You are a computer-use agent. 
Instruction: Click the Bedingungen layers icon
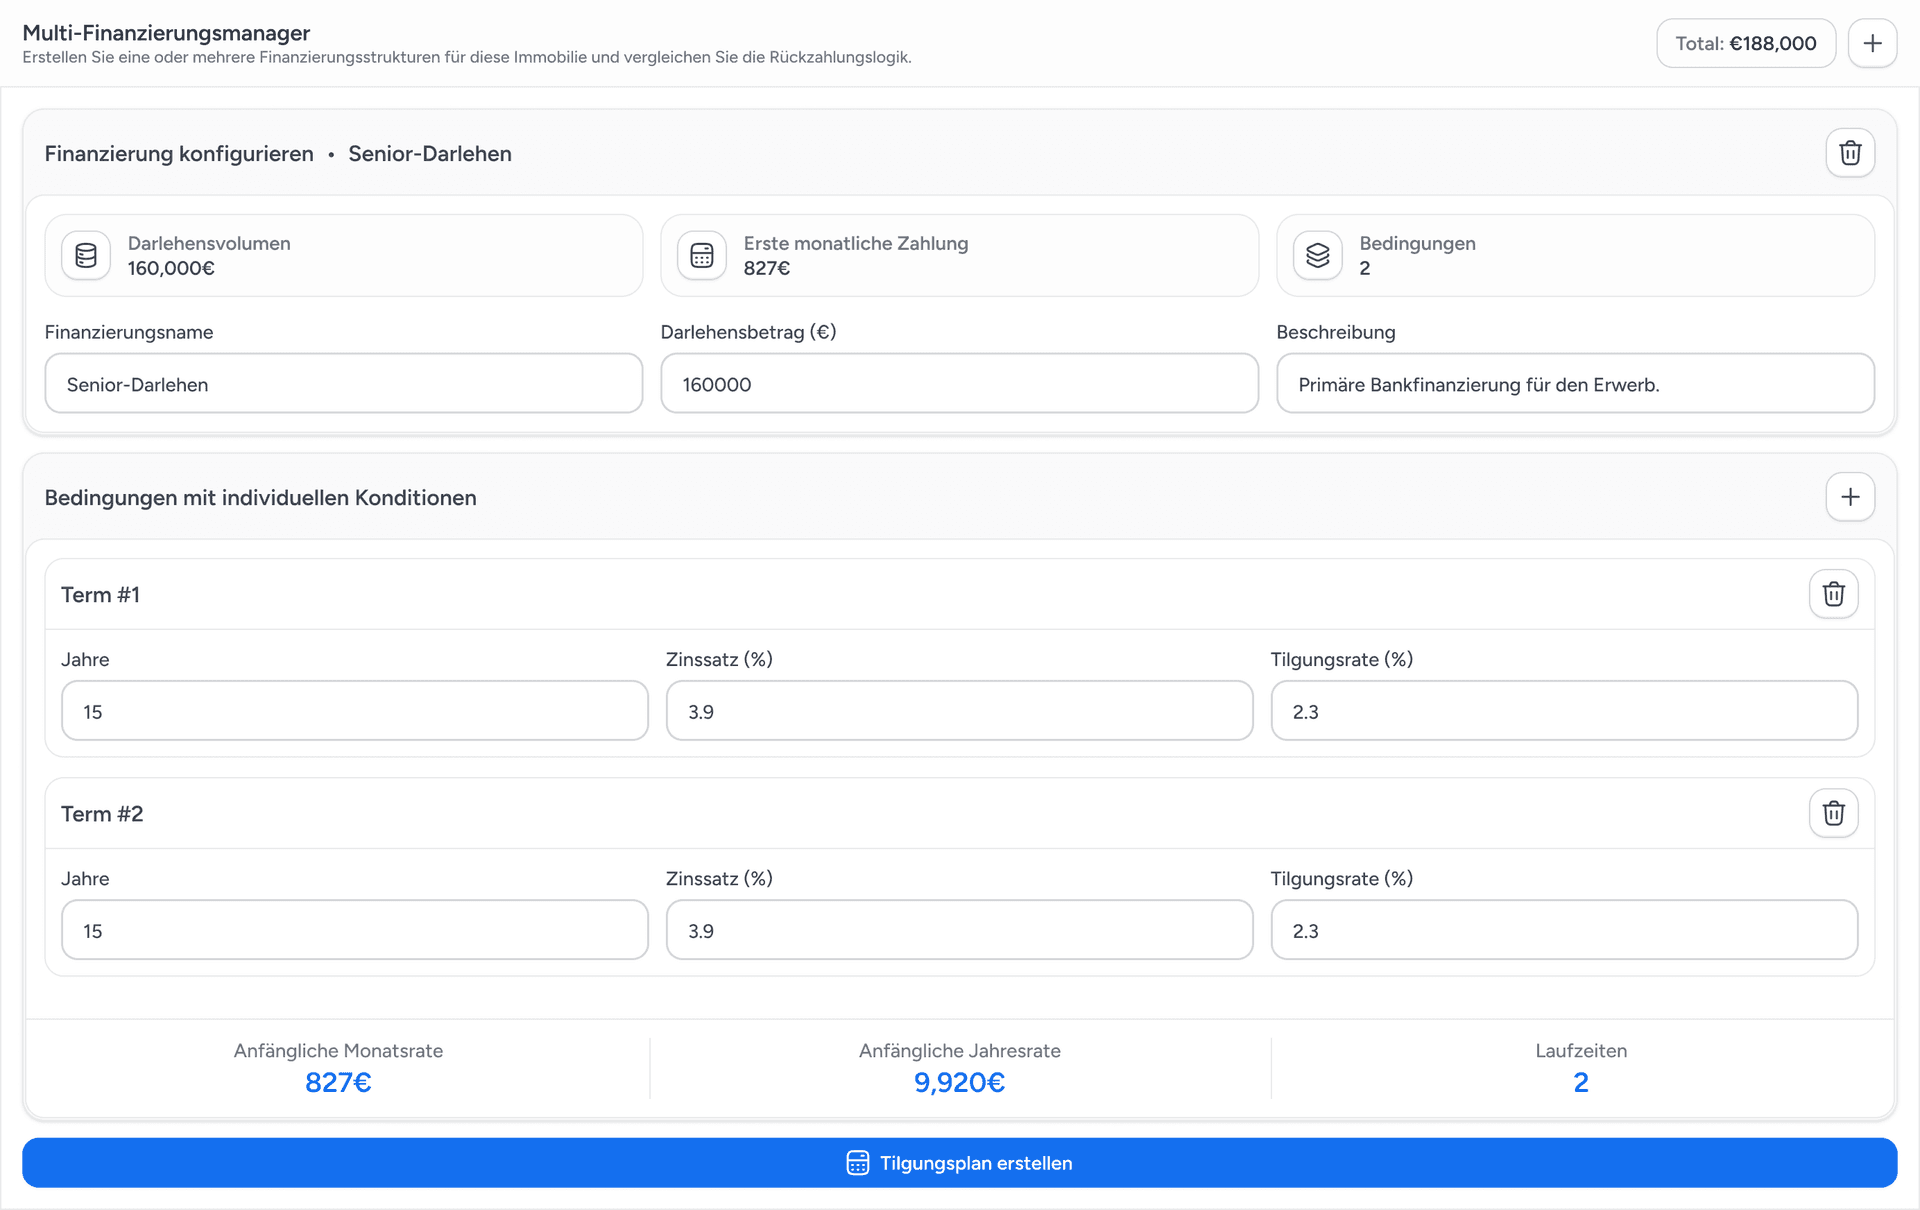pos(1318,256)
